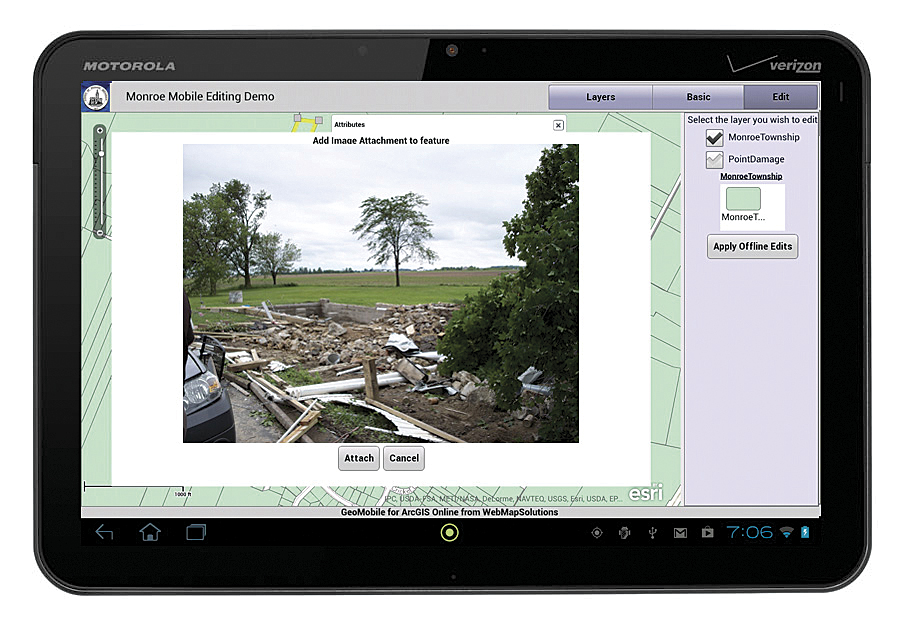Click the Monroe Mobile Editing Demo title

coord(200,96)
